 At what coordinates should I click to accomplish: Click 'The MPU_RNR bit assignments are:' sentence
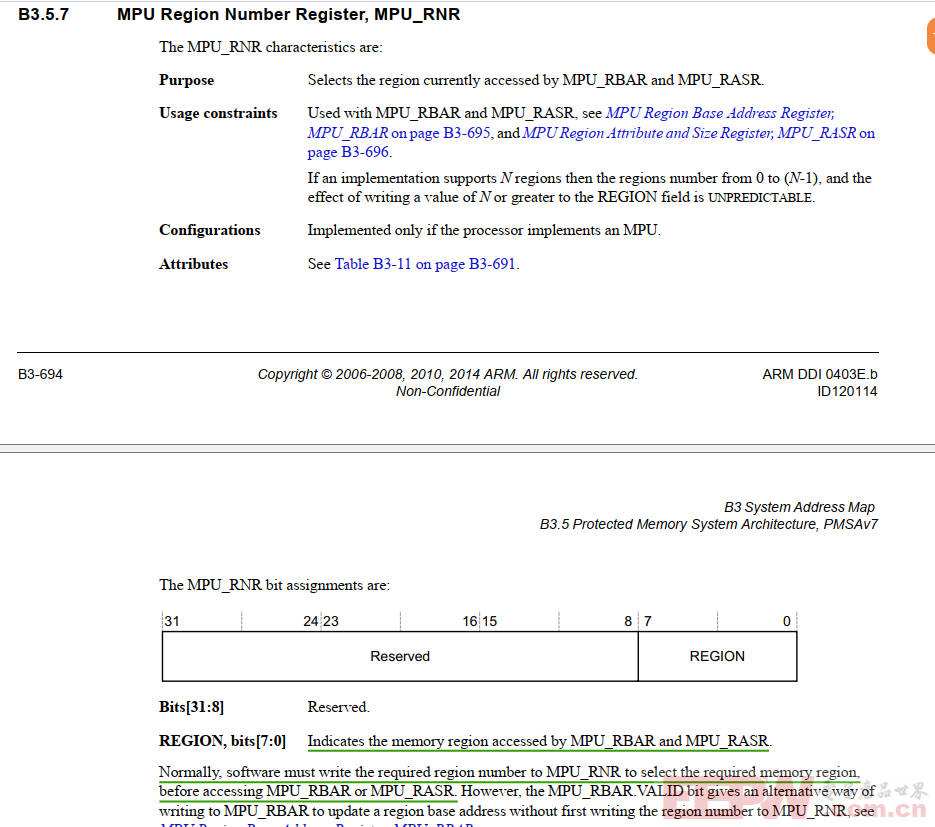tap(274, 585)
